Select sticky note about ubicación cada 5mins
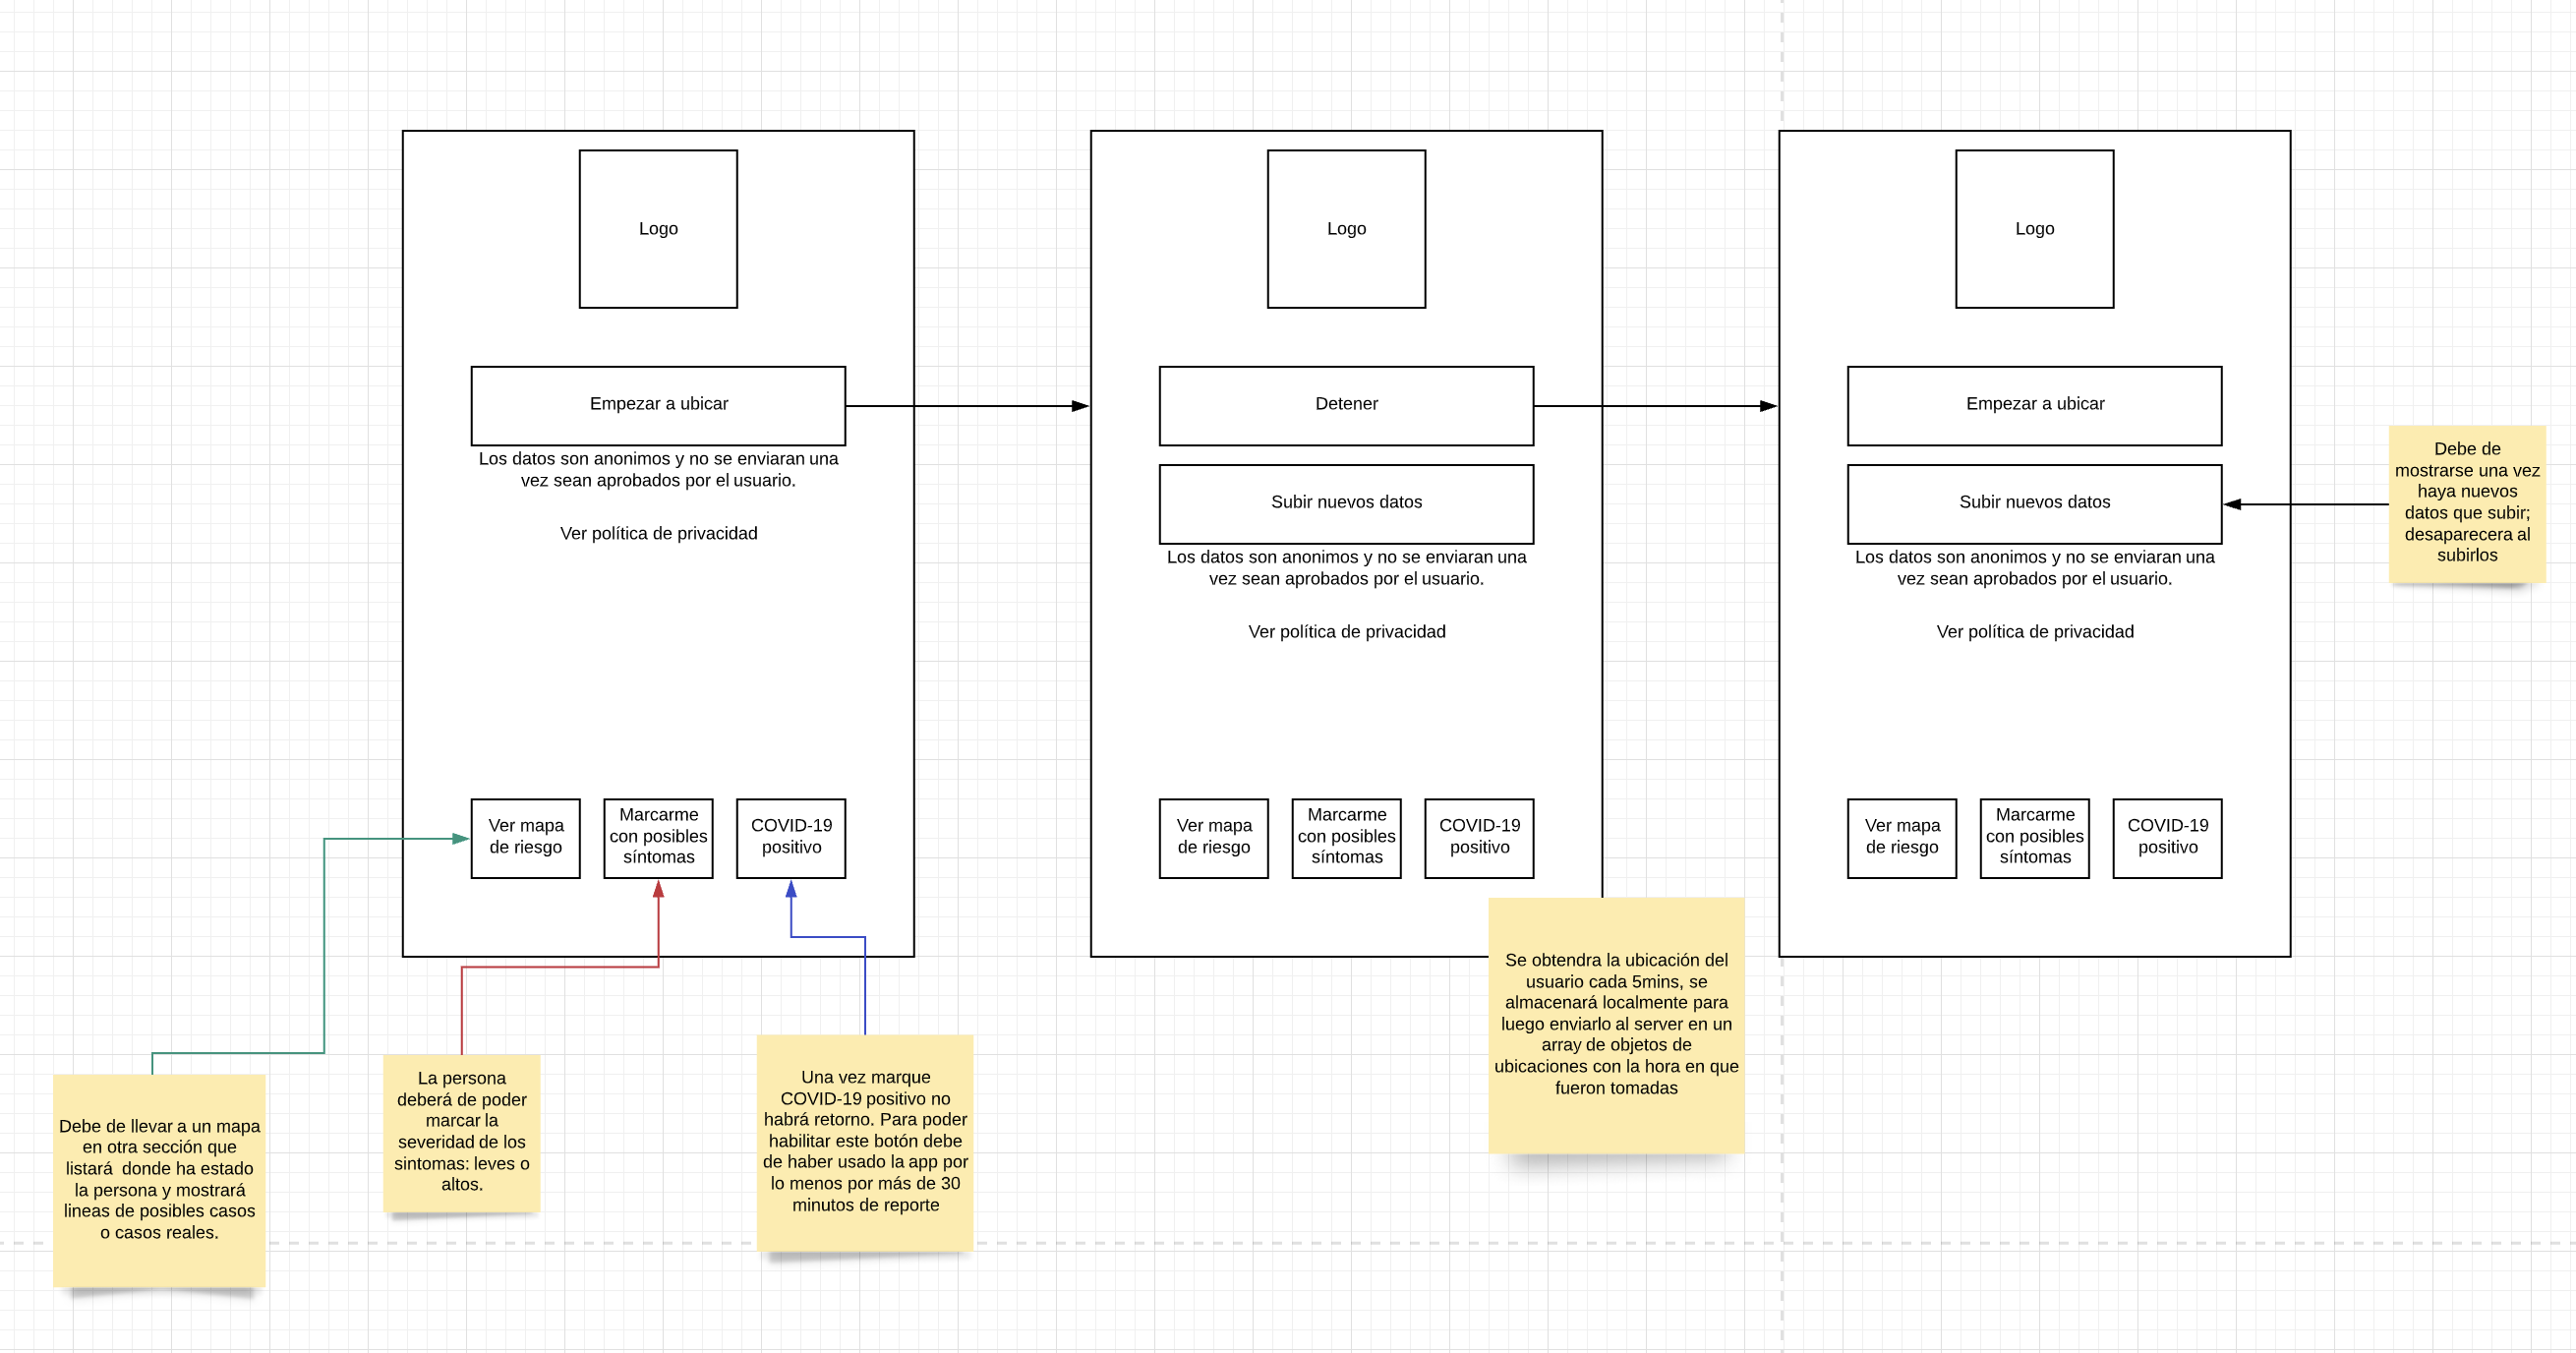The image size is (2576, 1353). pos(1616,1024)
